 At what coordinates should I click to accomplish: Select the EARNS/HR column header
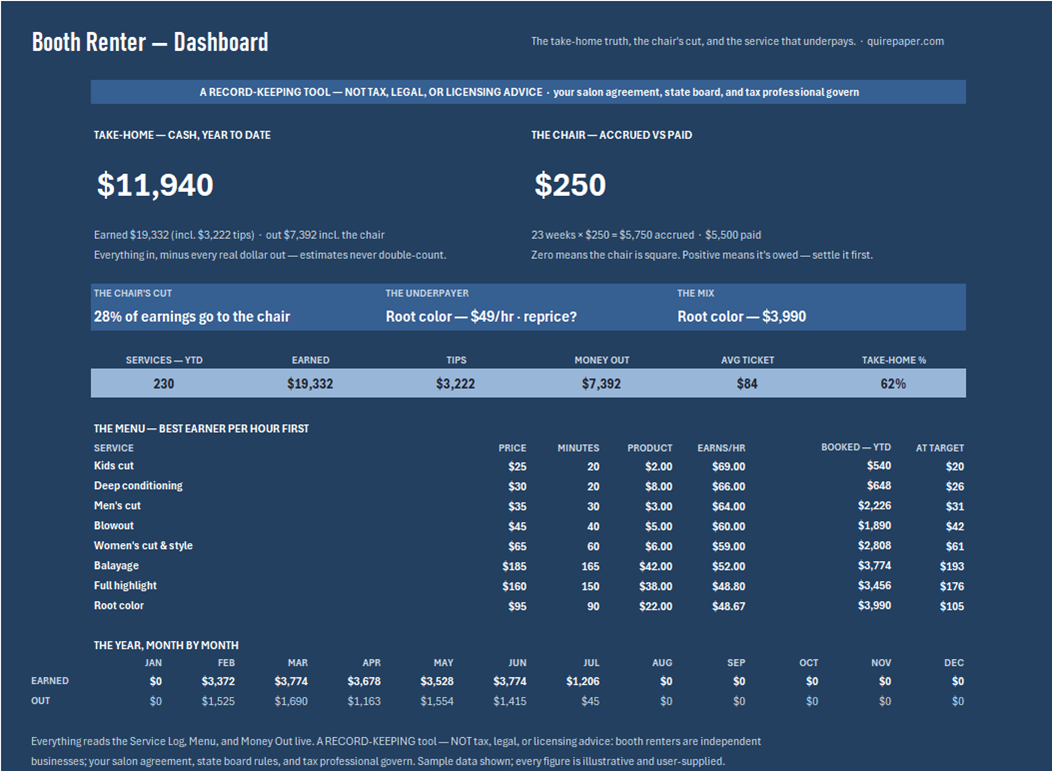(x=721, y=448)
